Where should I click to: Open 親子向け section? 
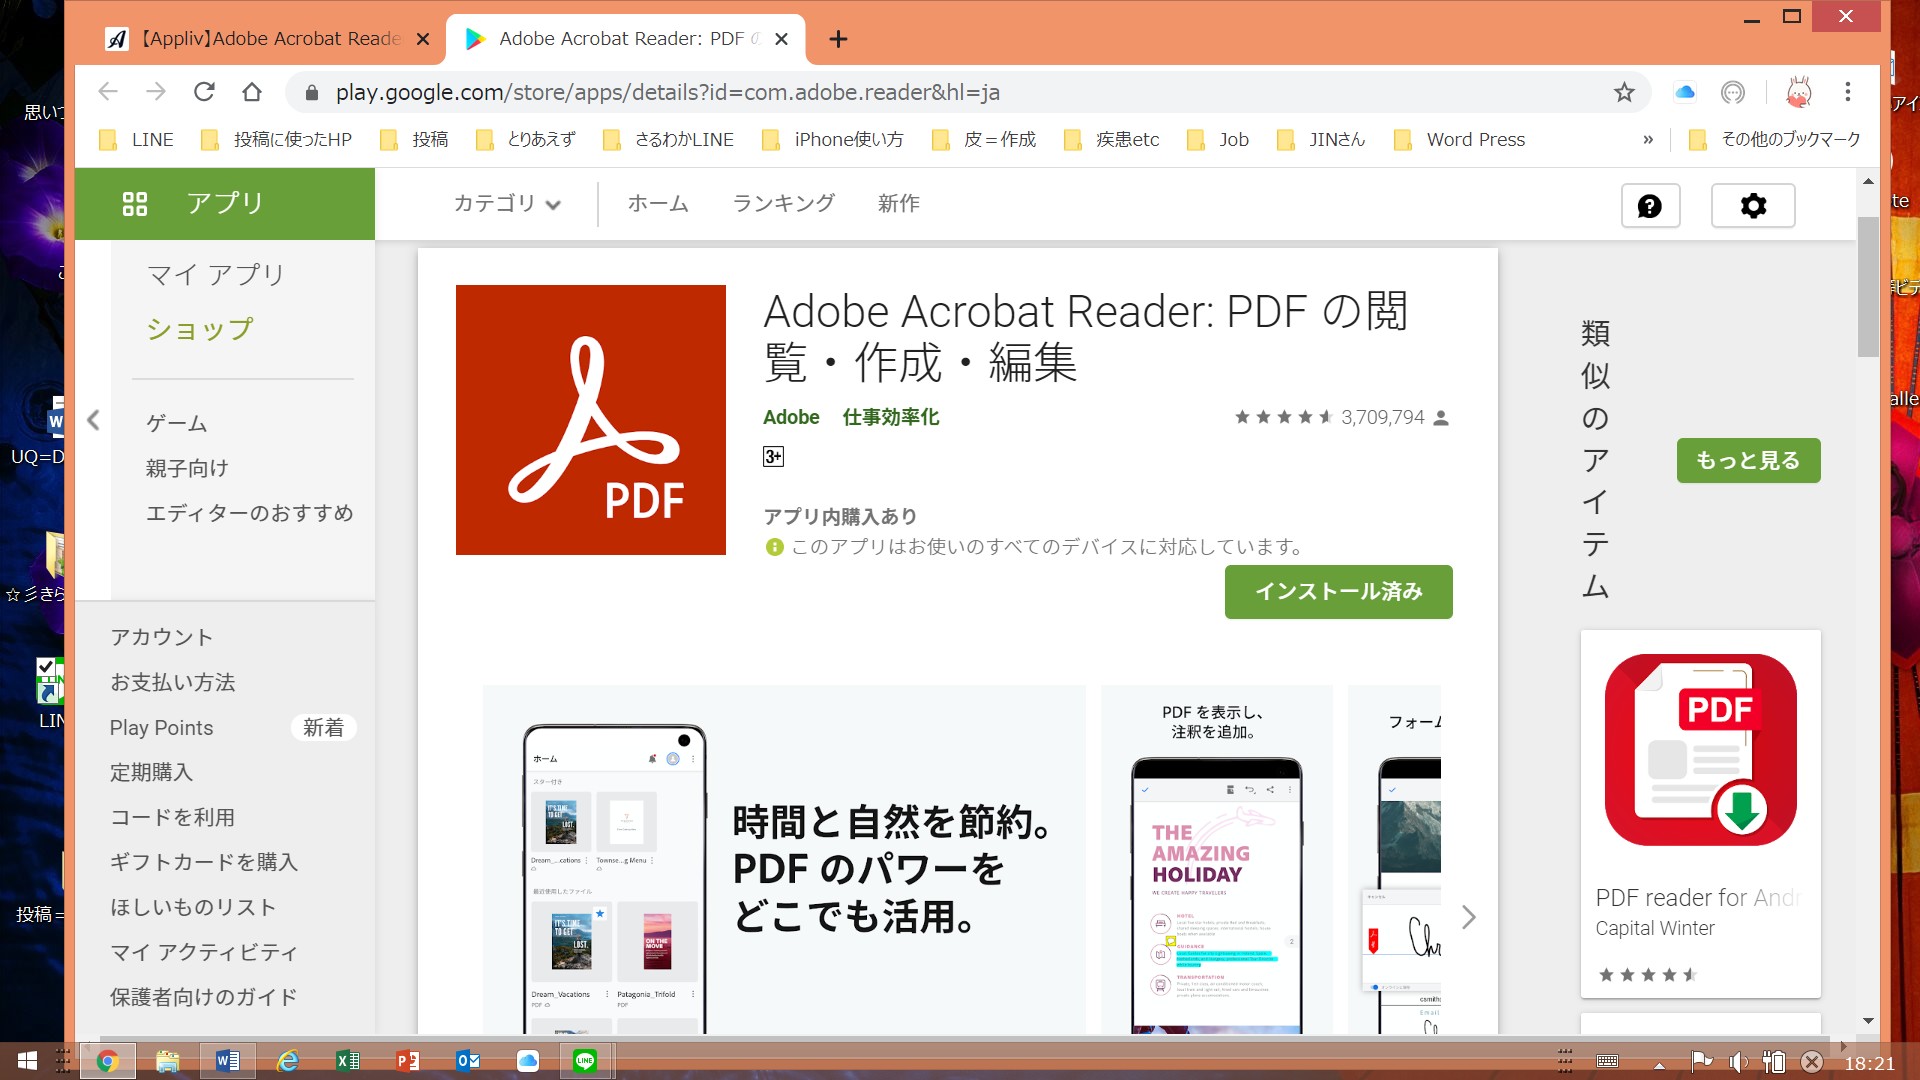pyautogui.click(x=187, y=468)
